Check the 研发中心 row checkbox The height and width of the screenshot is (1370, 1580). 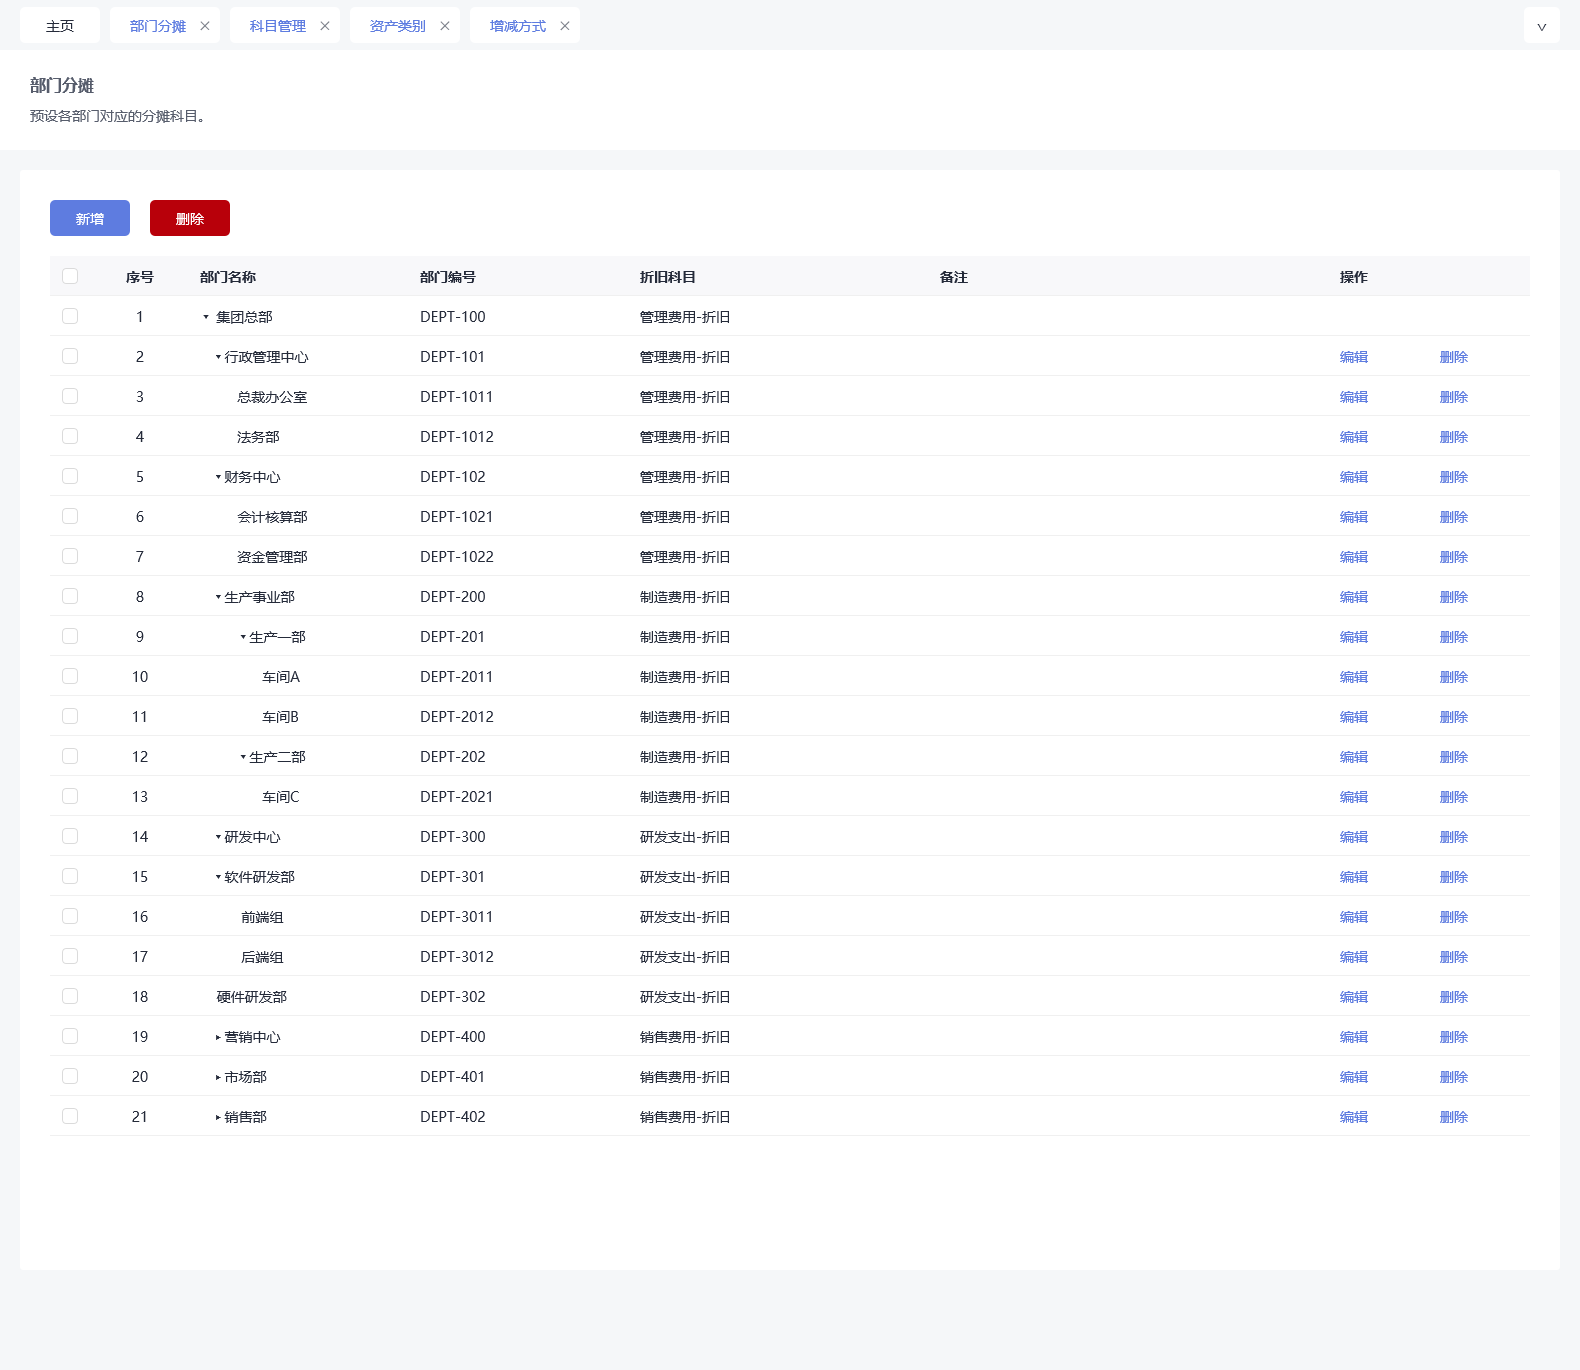coord(70,836)
